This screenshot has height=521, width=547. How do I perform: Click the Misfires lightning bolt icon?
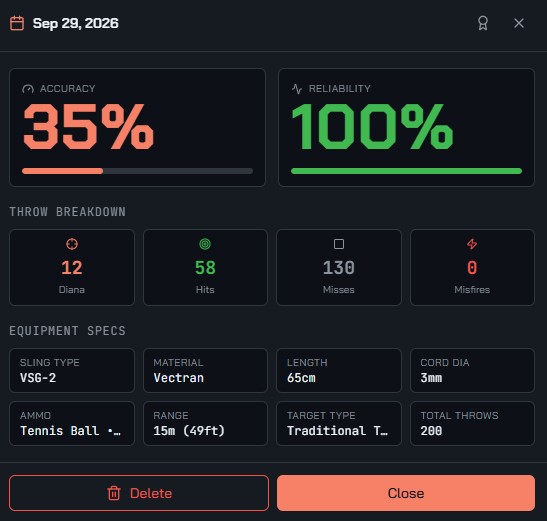point(472,244)
